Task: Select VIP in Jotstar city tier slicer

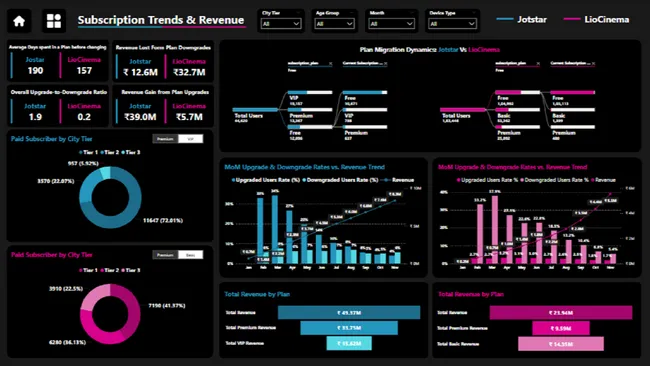Action: point(191,139)
